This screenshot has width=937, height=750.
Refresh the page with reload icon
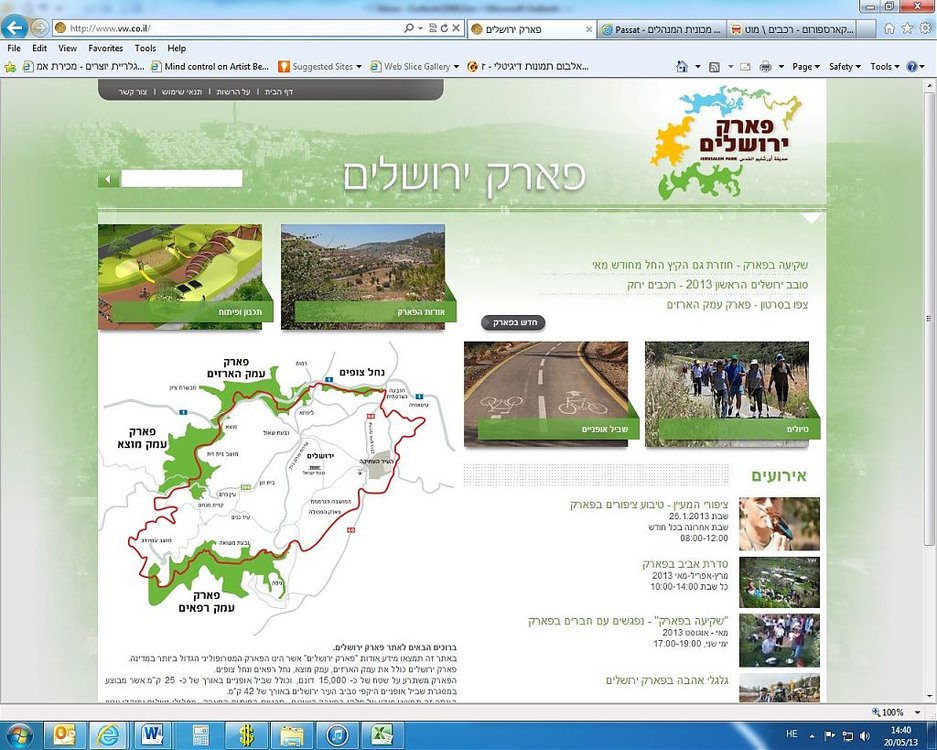coord(445,28)
